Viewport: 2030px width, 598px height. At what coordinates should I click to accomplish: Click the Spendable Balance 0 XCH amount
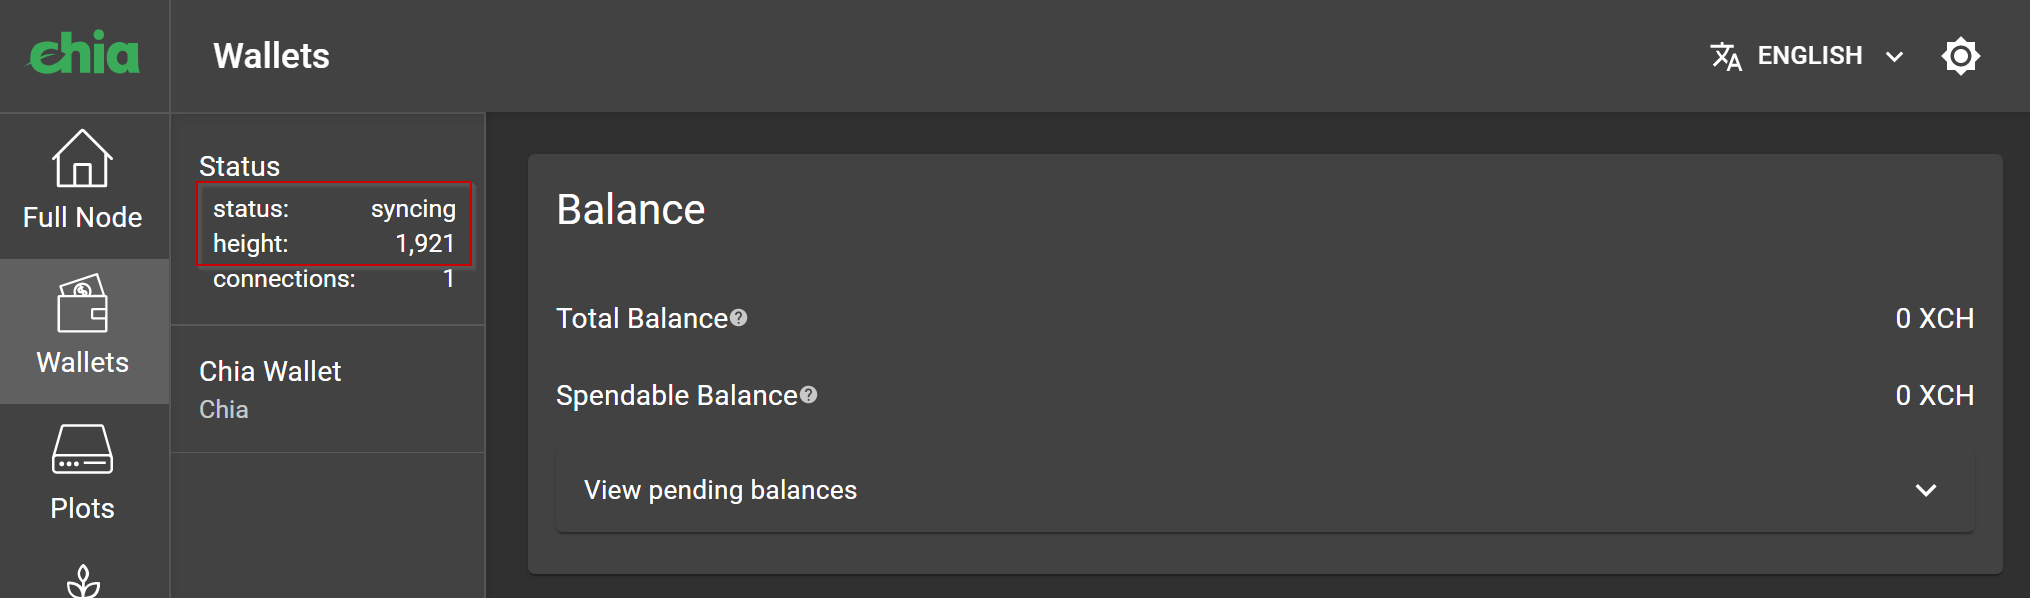point(1934,395)
